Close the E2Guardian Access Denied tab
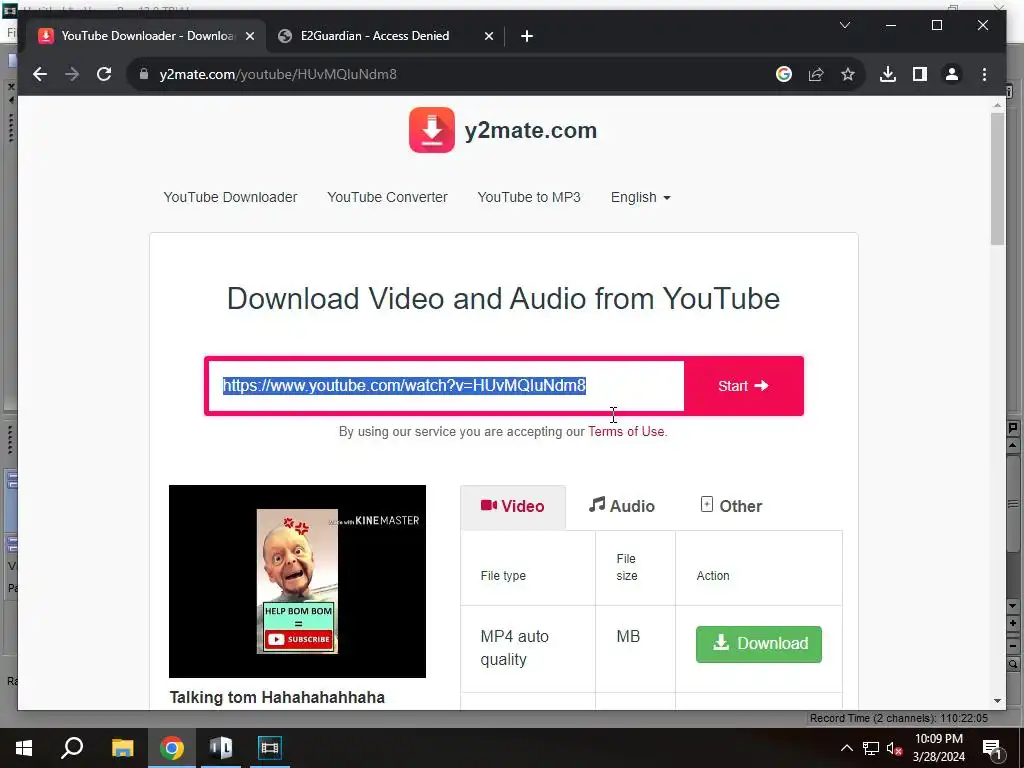The width and height of the screenshot is (1024, 768). [x=488, y=36]
